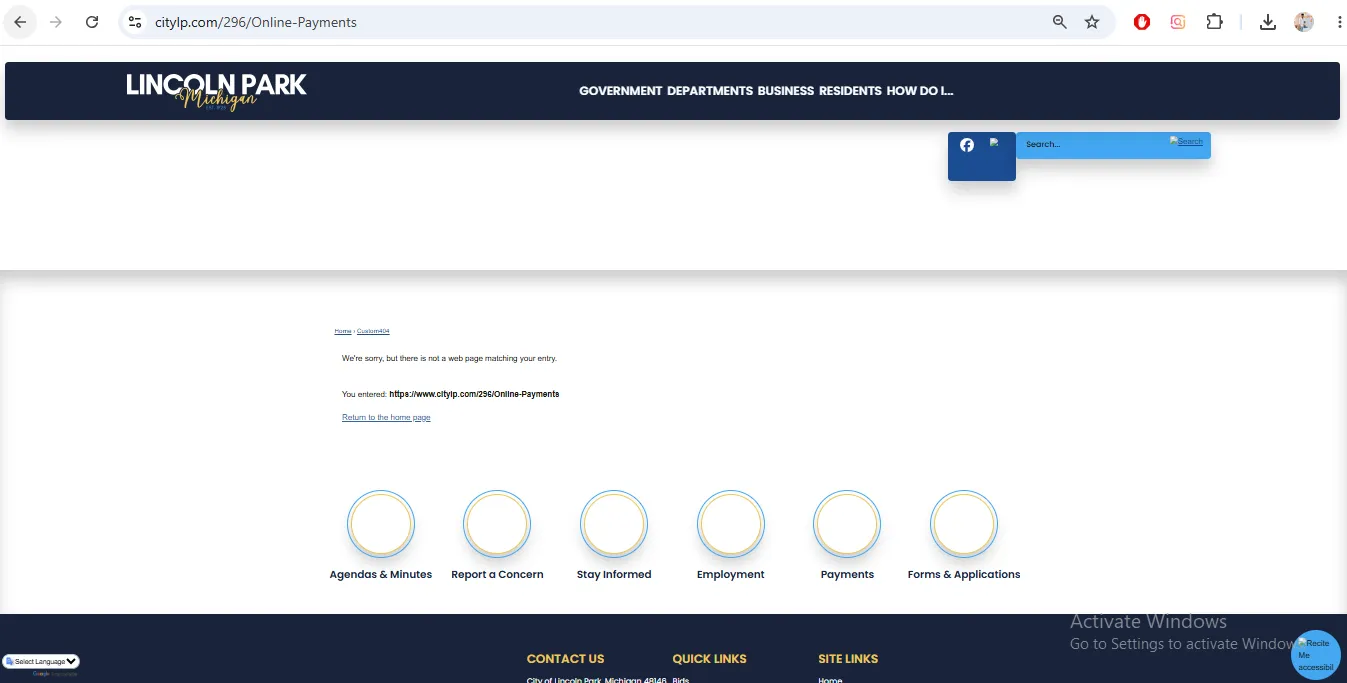This screenshot has width=1347, height=683.
Task: View site information icon in address bar
Action: (x=135, y=22)
